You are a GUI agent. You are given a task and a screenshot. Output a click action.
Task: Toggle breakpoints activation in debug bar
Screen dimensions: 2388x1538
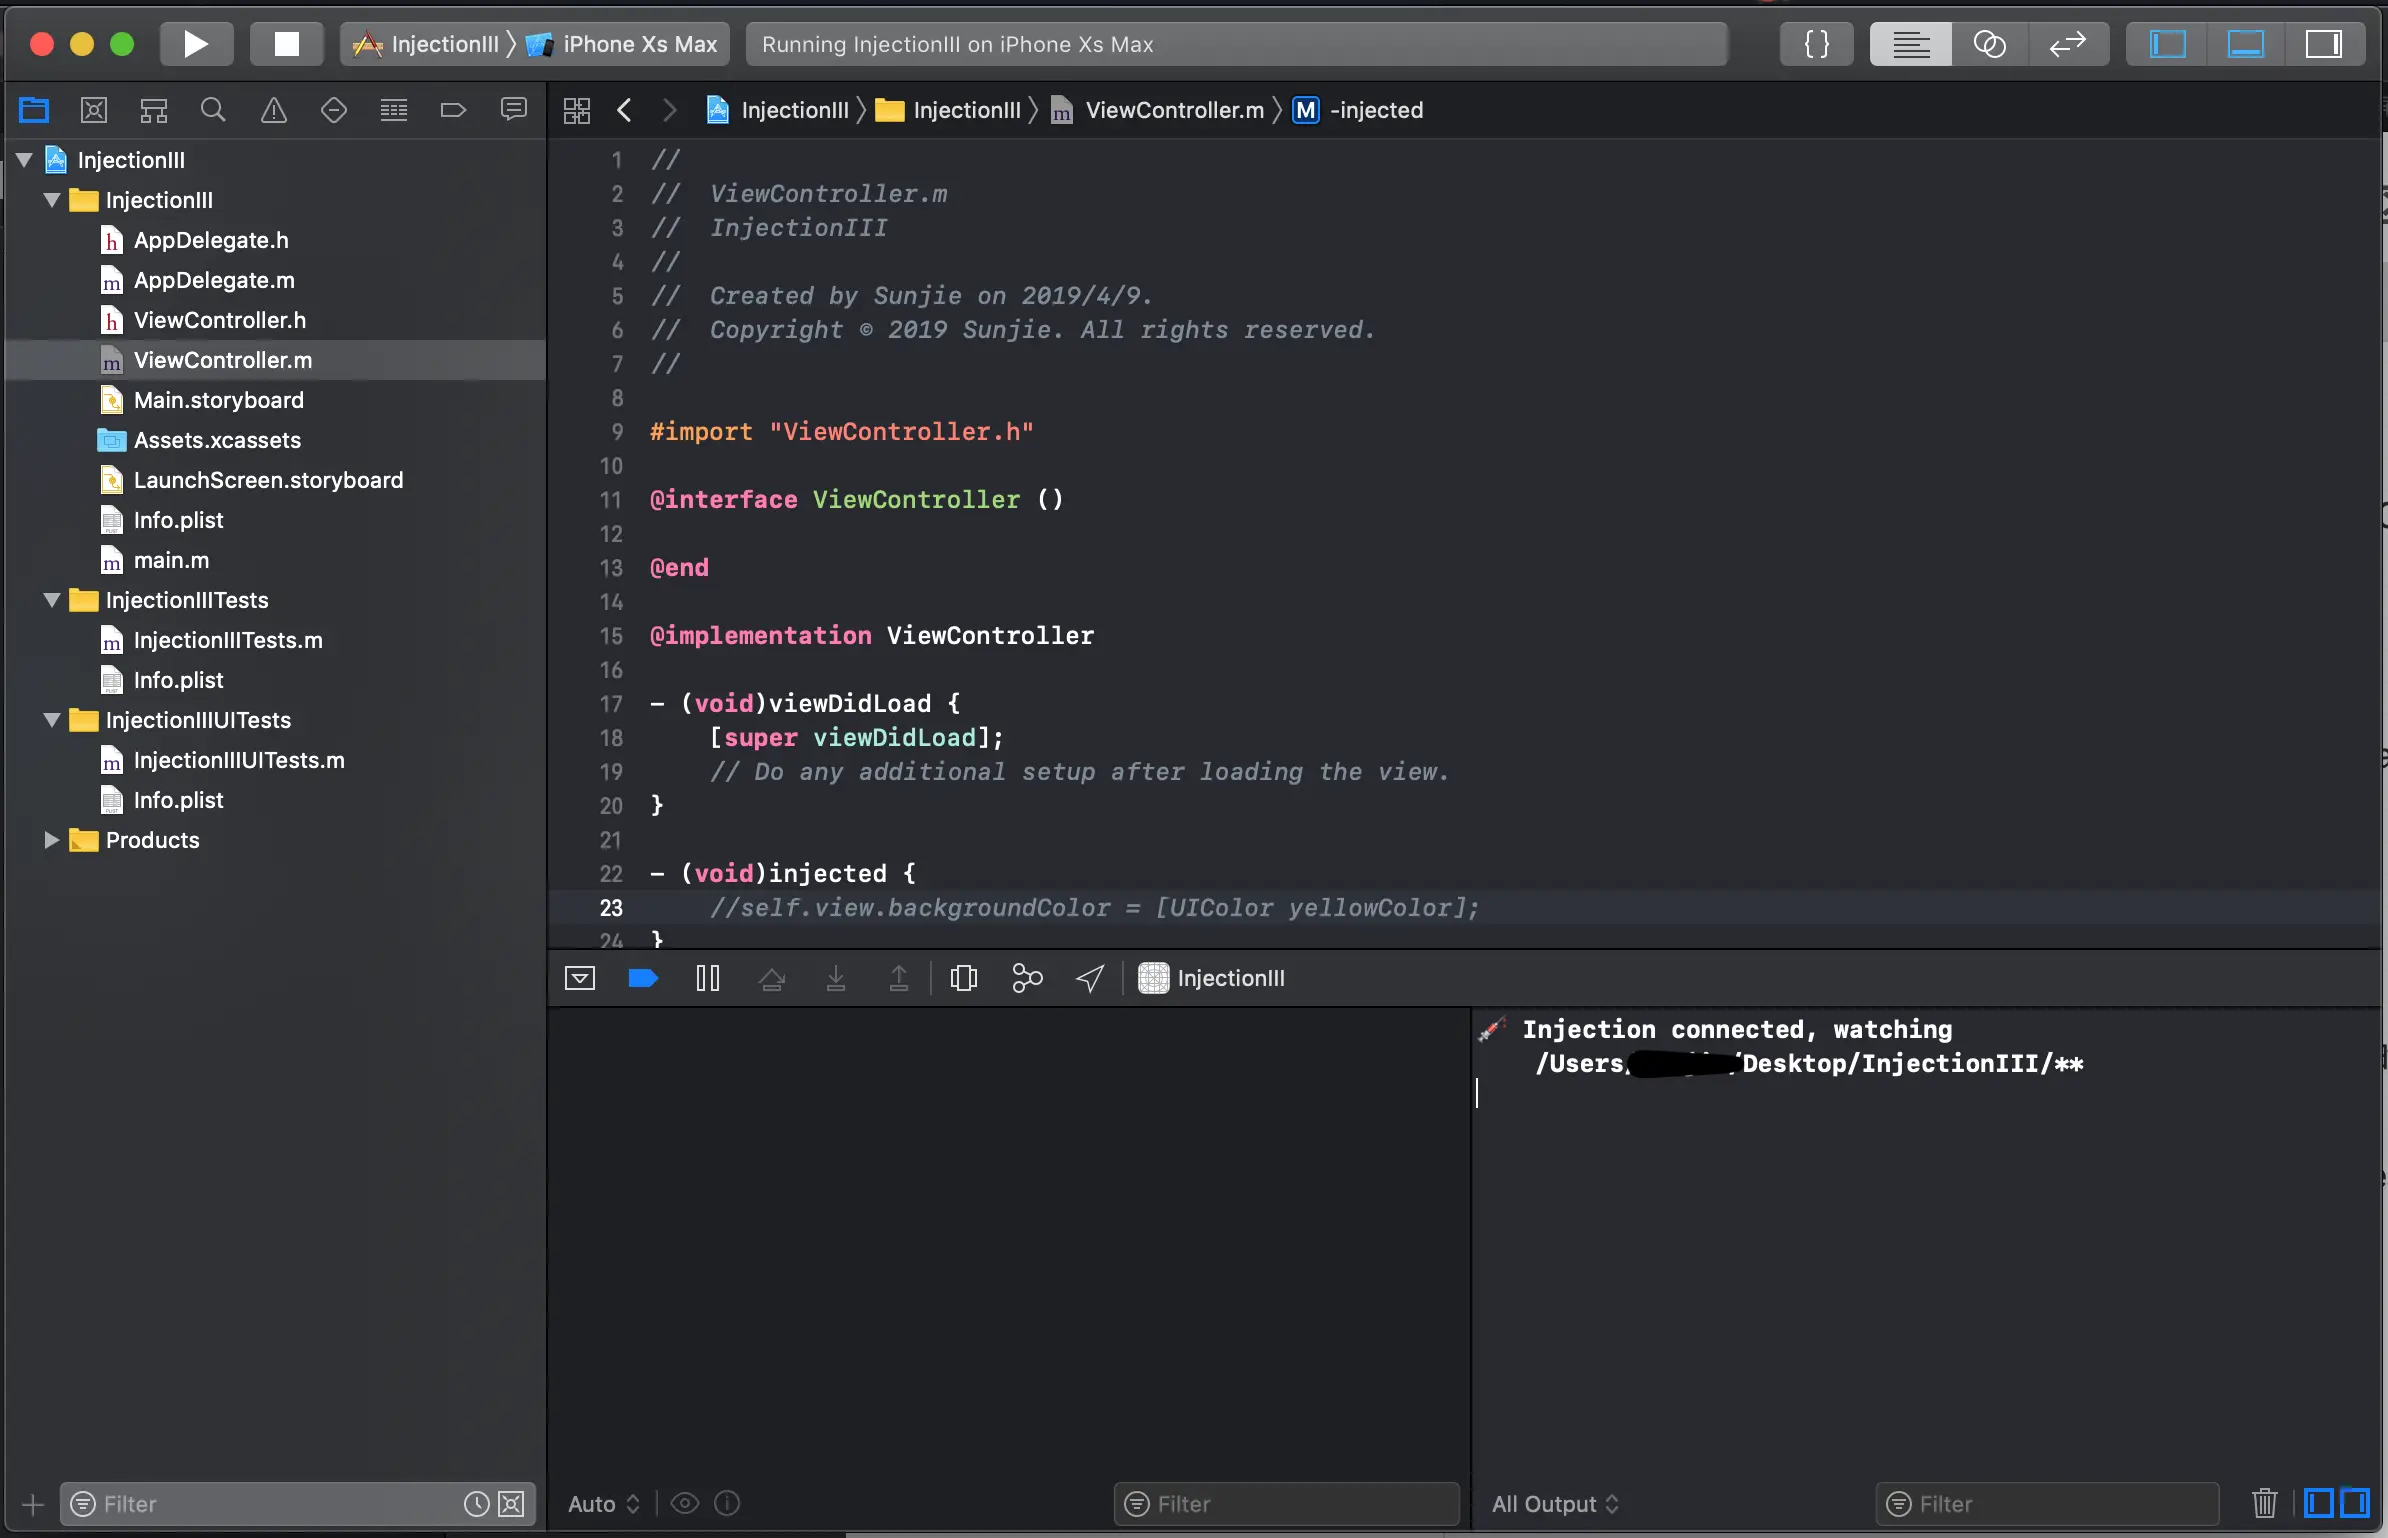(643, 978)
